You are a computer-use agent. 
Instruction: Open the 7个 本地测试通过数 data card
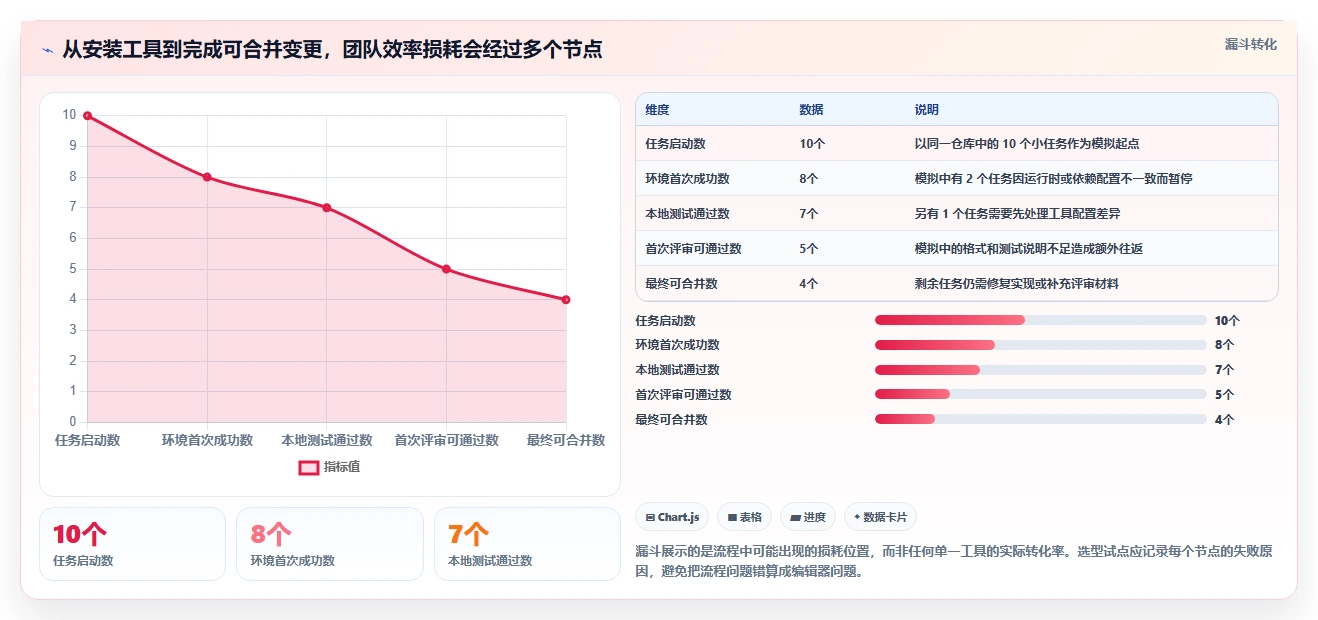pyautogui.click(x=528, y=544)
